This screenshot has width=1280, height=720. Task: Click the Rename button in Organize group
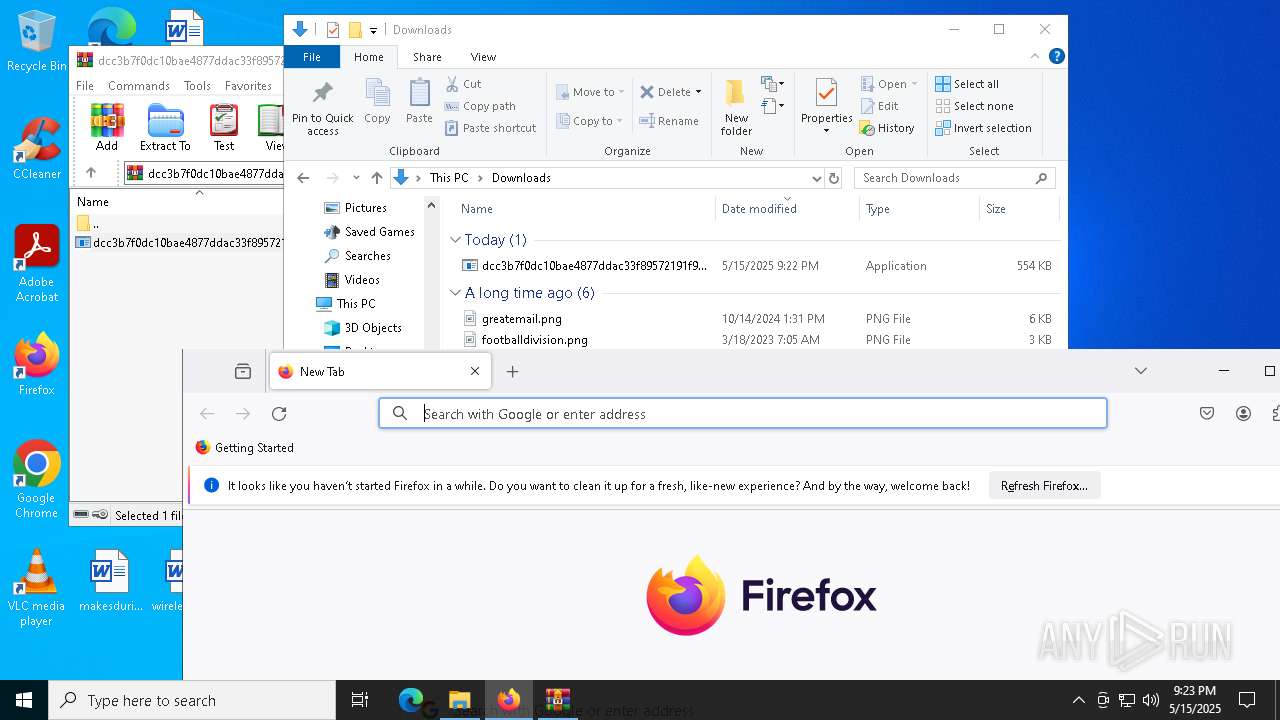click(669, 121)
